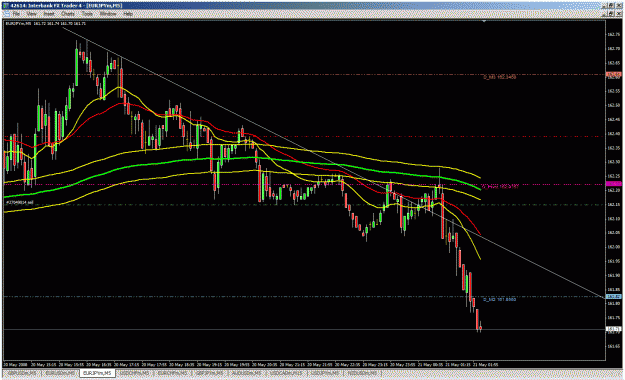Viewport: 625px width, 380px height.
Task: Click the EURJPYm,M5 quote text in chart corner
Action: [45, 24]
